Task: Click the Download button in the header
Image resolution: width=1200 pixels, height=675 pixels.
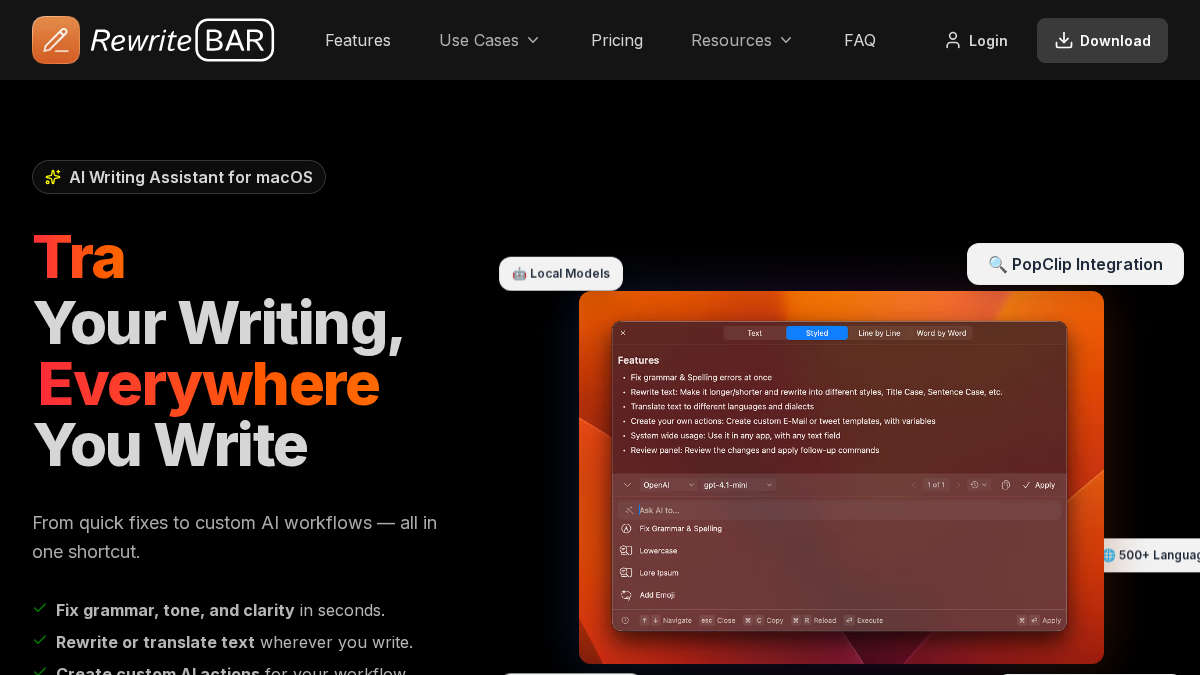Action: point(1102,40)
